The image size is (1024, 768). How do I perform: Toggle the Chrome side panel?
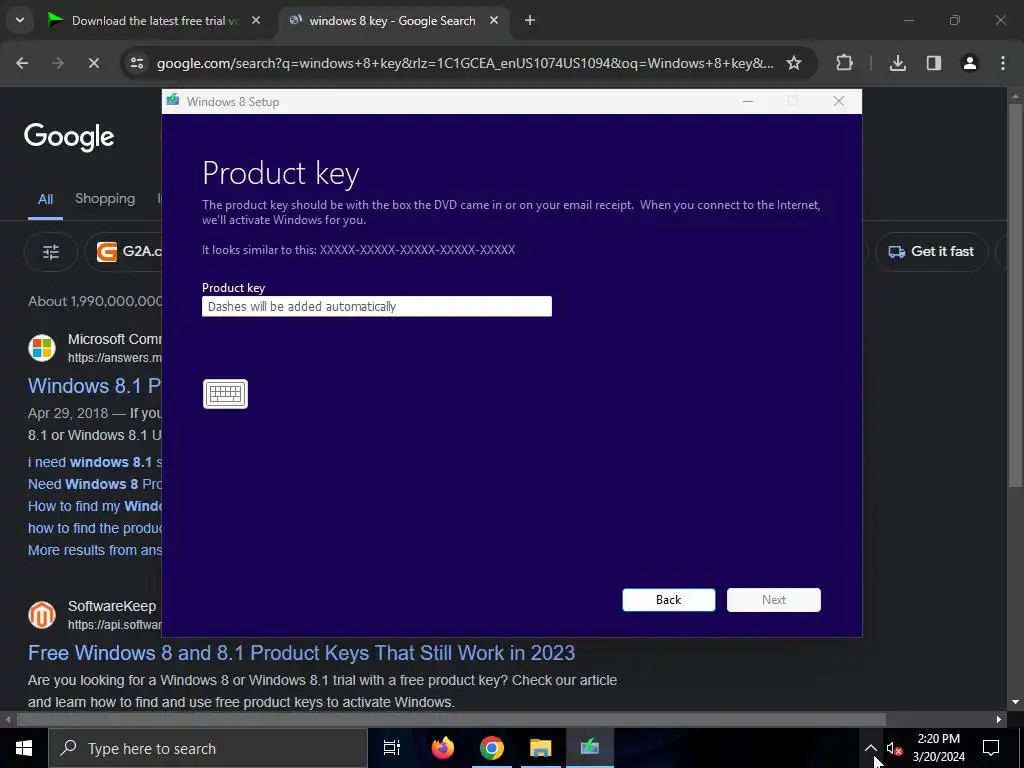(934, 63)
